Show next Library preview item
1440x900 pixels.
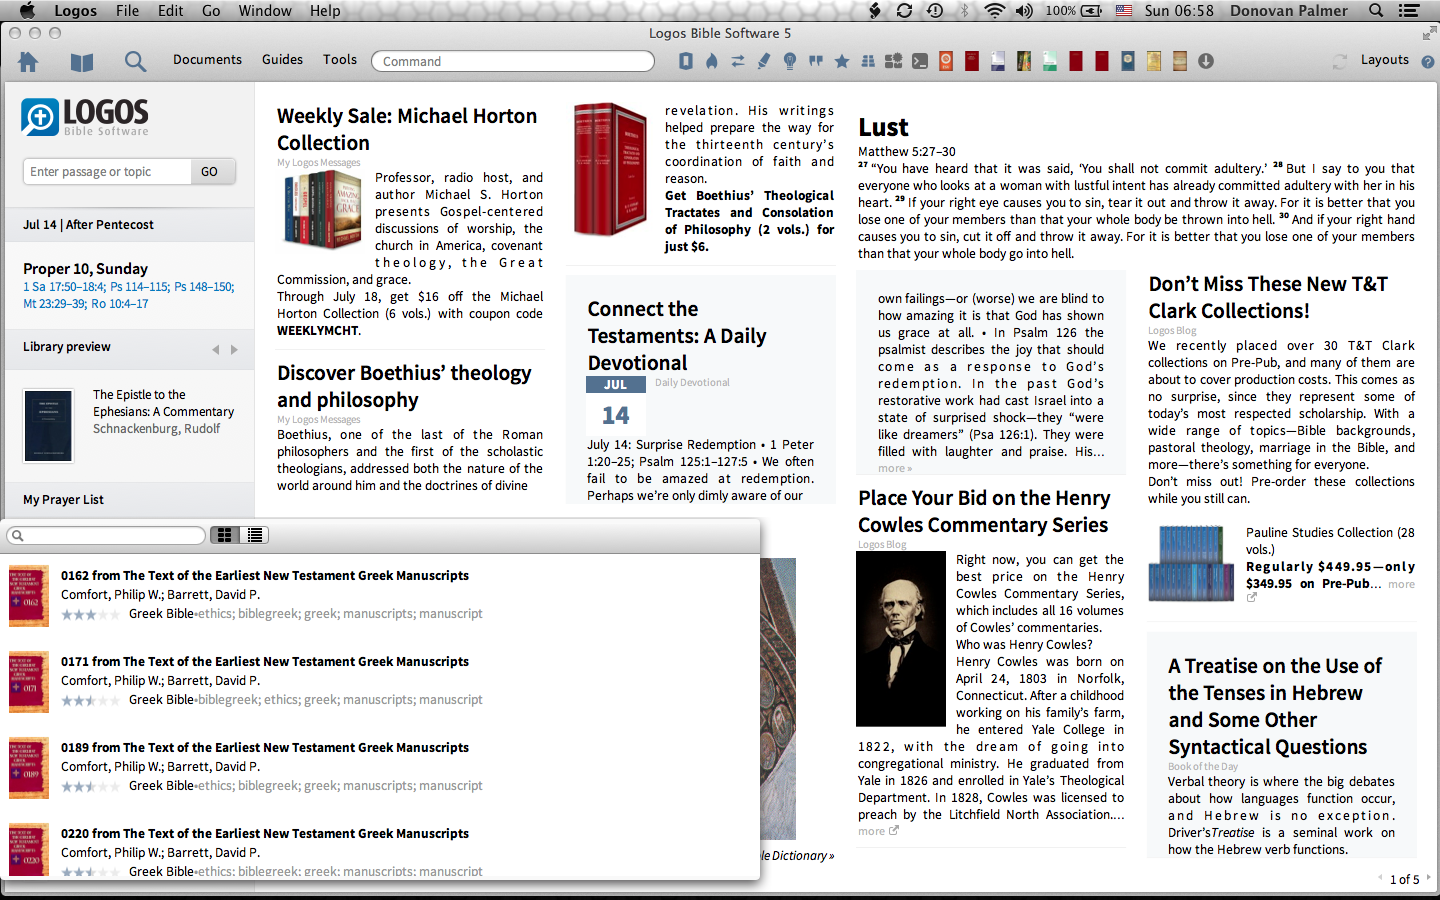coord(234,349)
